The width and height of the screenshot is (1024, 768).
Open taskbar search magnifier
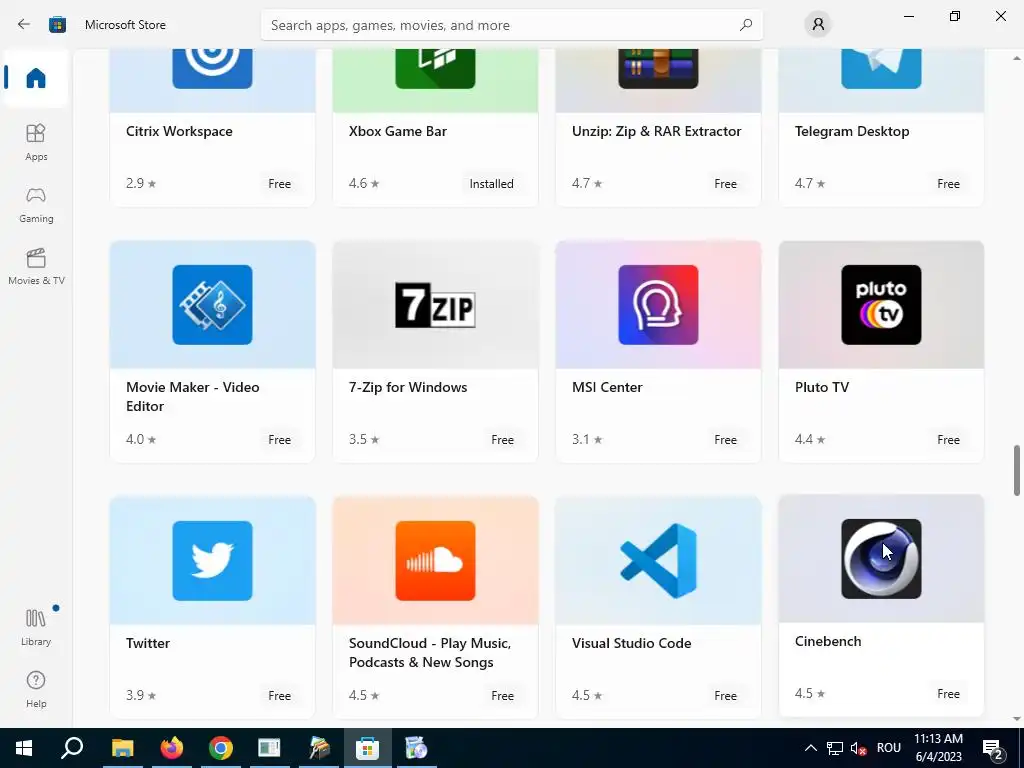tap(72, 748)
